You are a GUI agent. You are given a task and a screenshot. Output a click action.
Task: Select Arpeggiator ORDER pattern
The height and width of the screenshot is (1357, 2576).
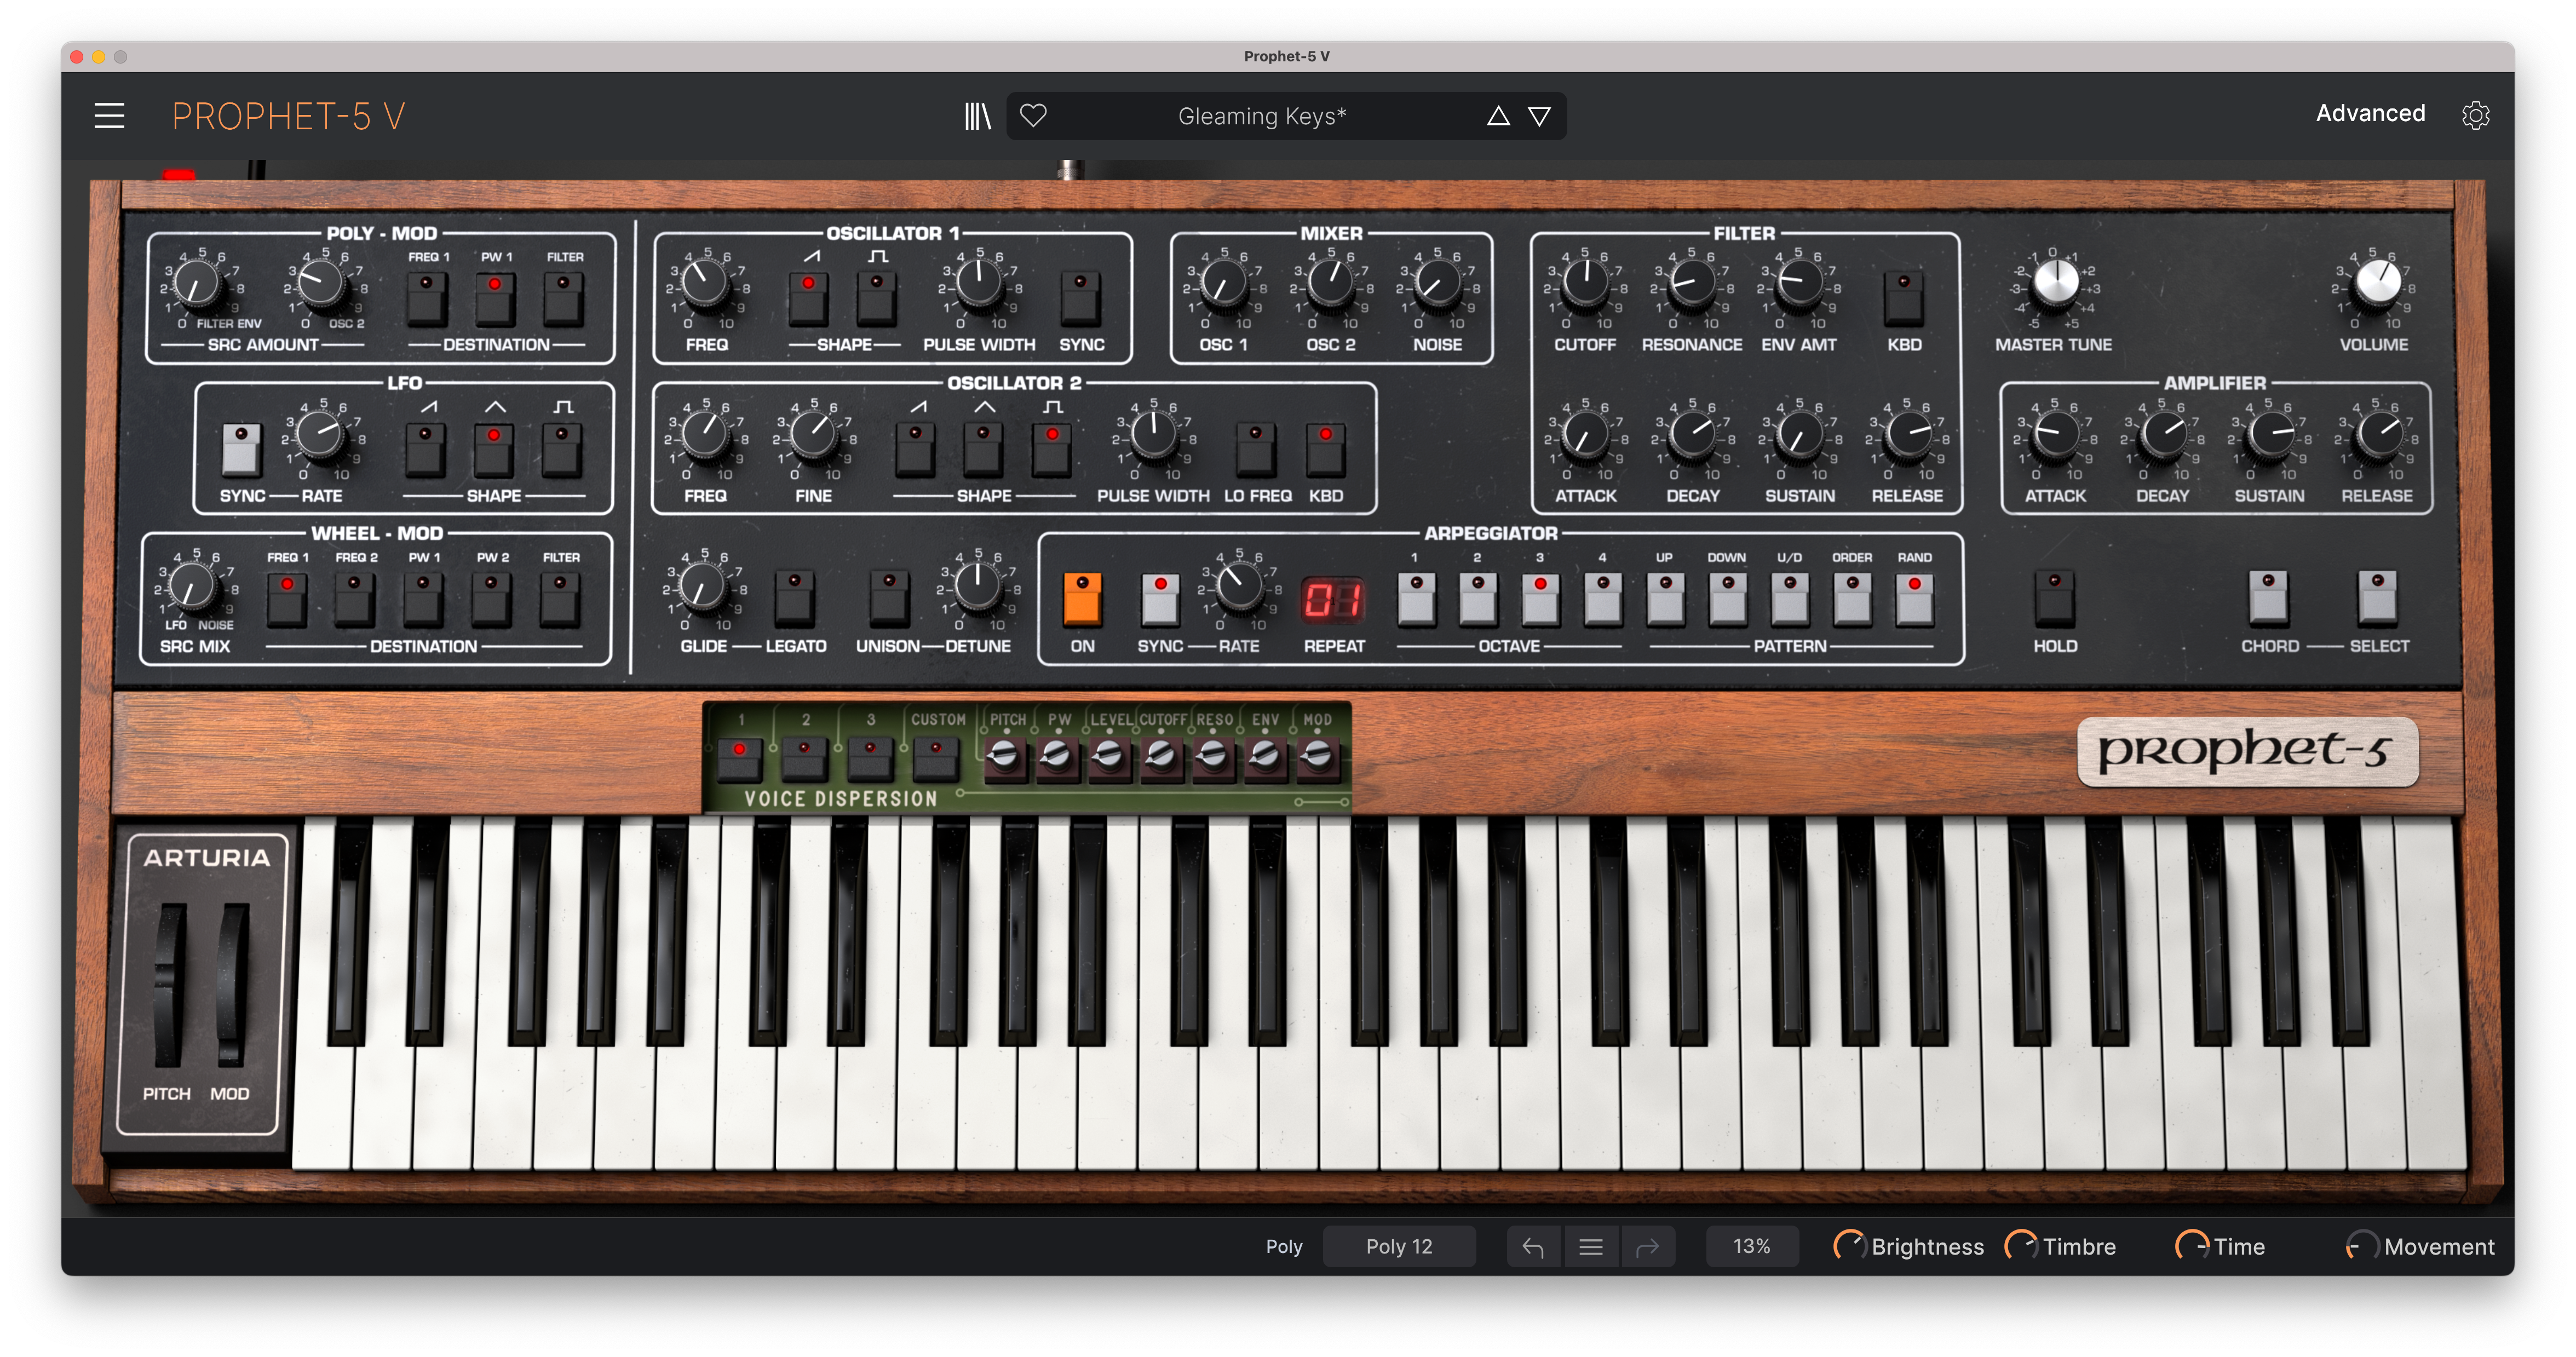tap(1852, 599)
